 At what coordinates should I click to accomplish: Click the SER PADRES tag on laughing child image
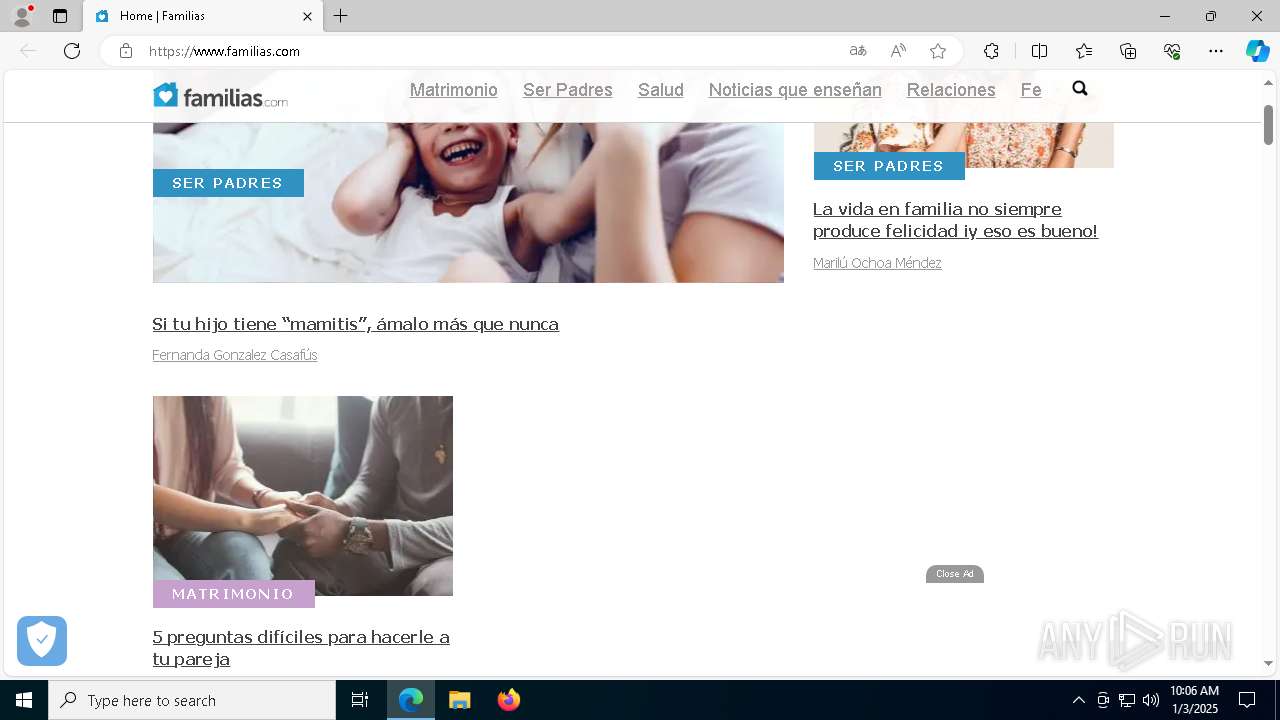tap(228, 183)
